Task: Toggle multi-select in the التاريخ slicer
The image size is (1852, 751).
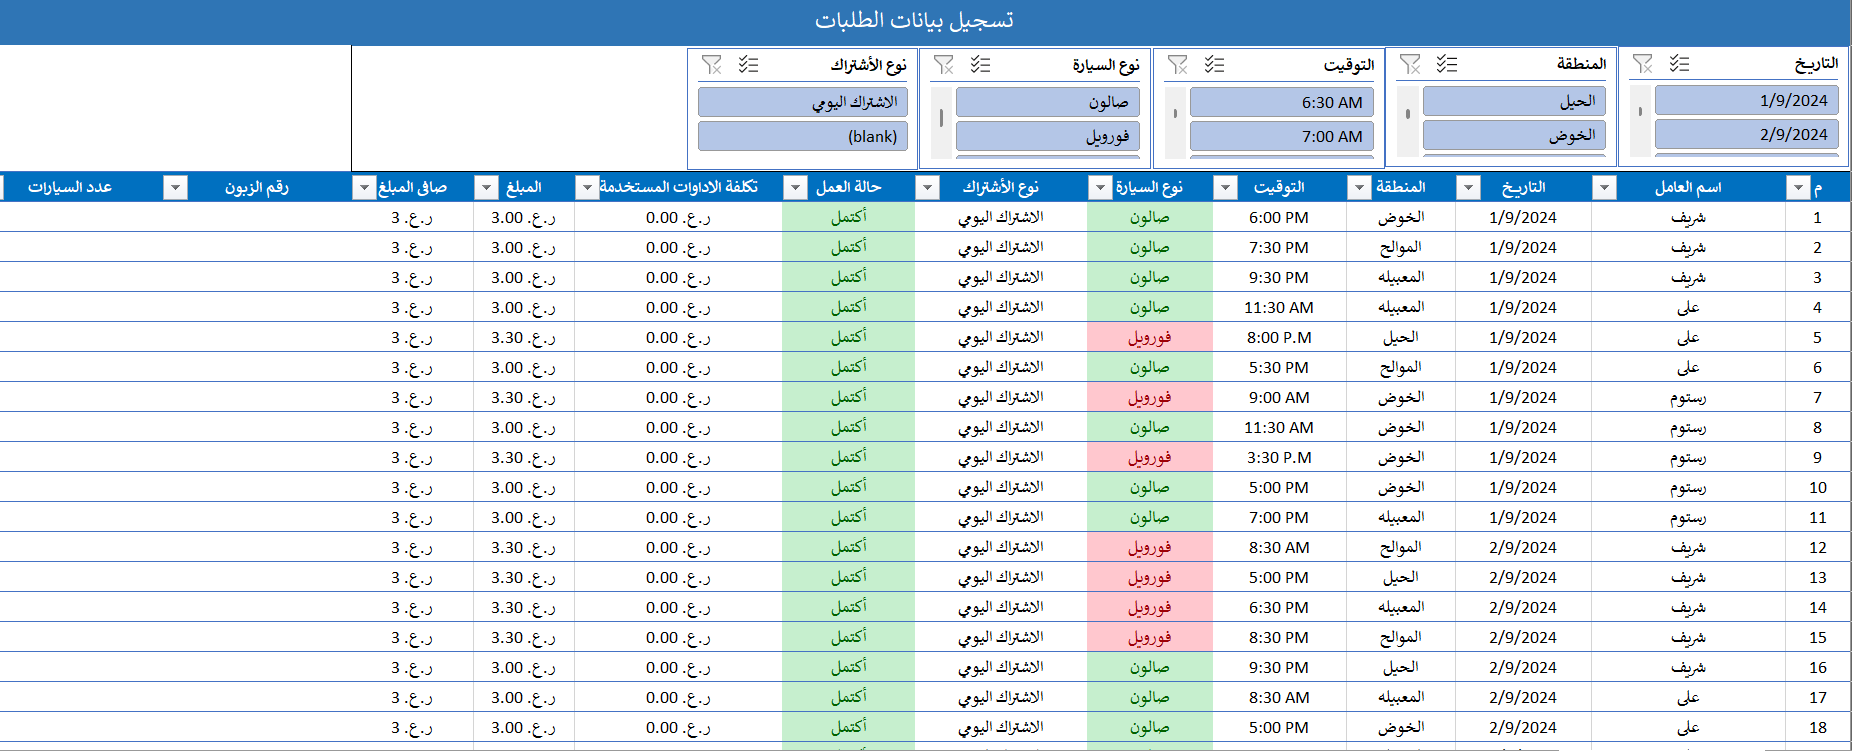Action: (1679, 64)
